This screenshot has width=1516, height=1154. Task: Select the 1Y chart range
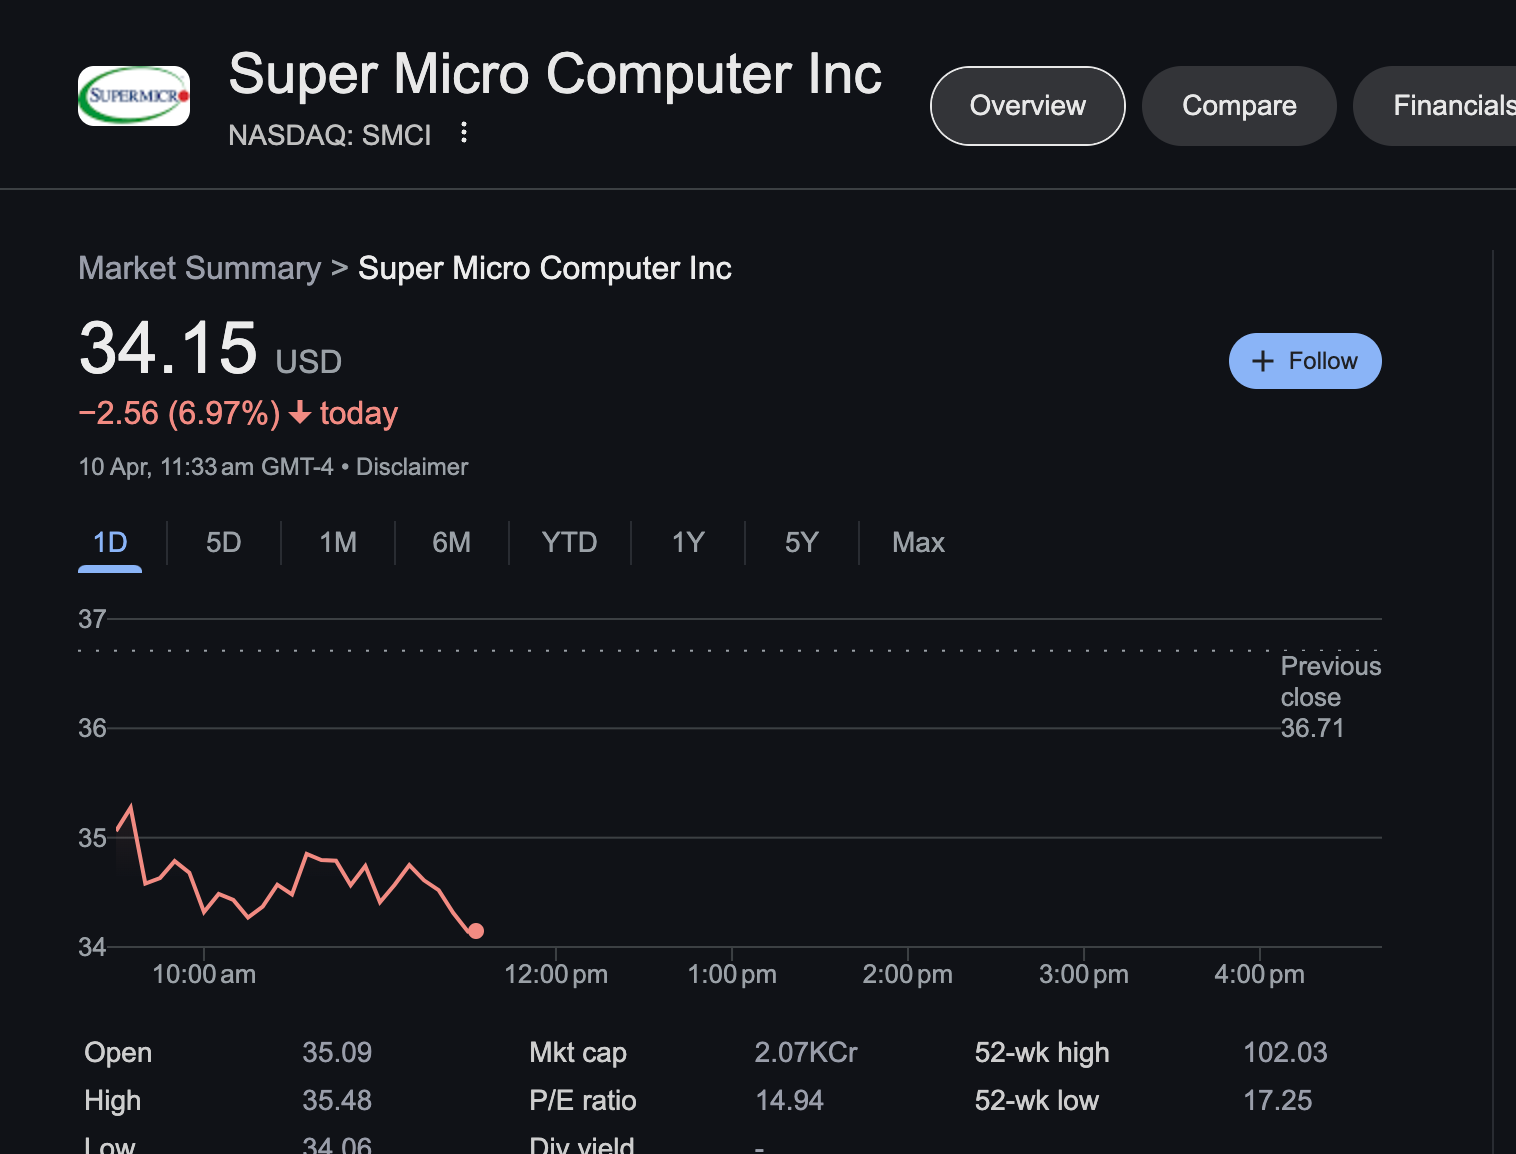point(688,543)
